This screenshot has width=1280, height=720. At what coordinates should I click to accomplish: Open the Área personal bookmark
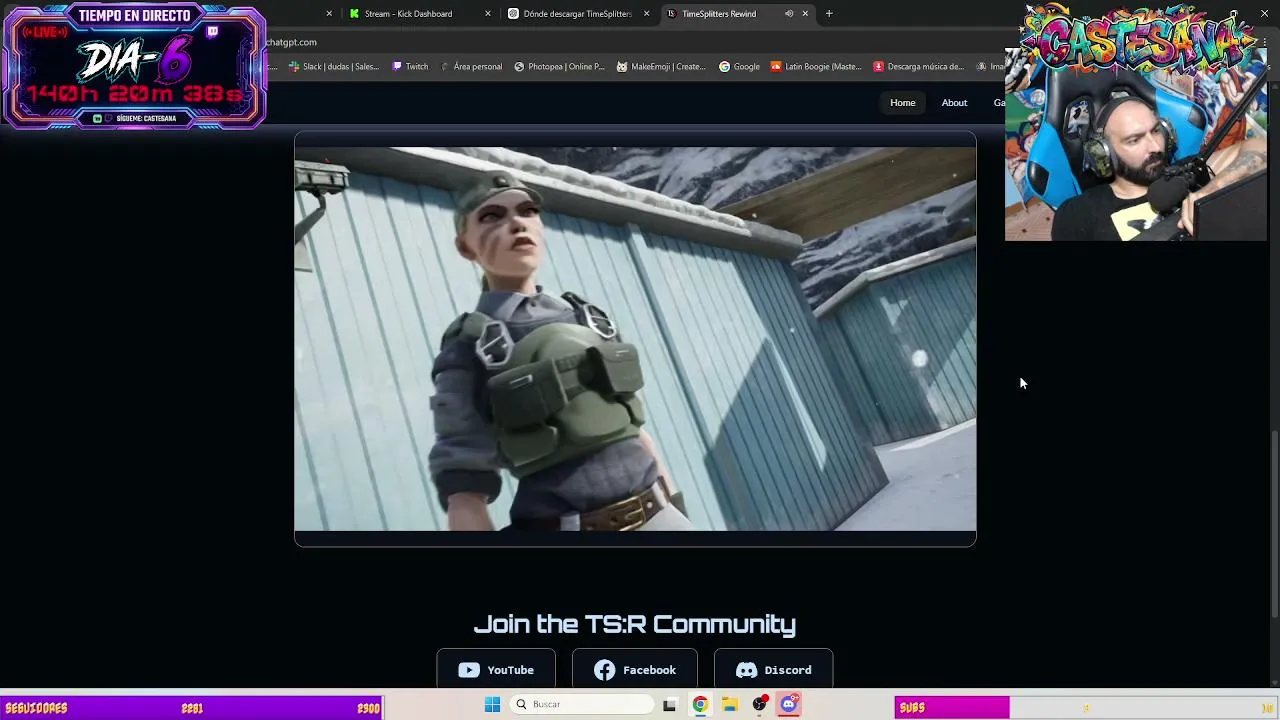[x=471, y=67]
